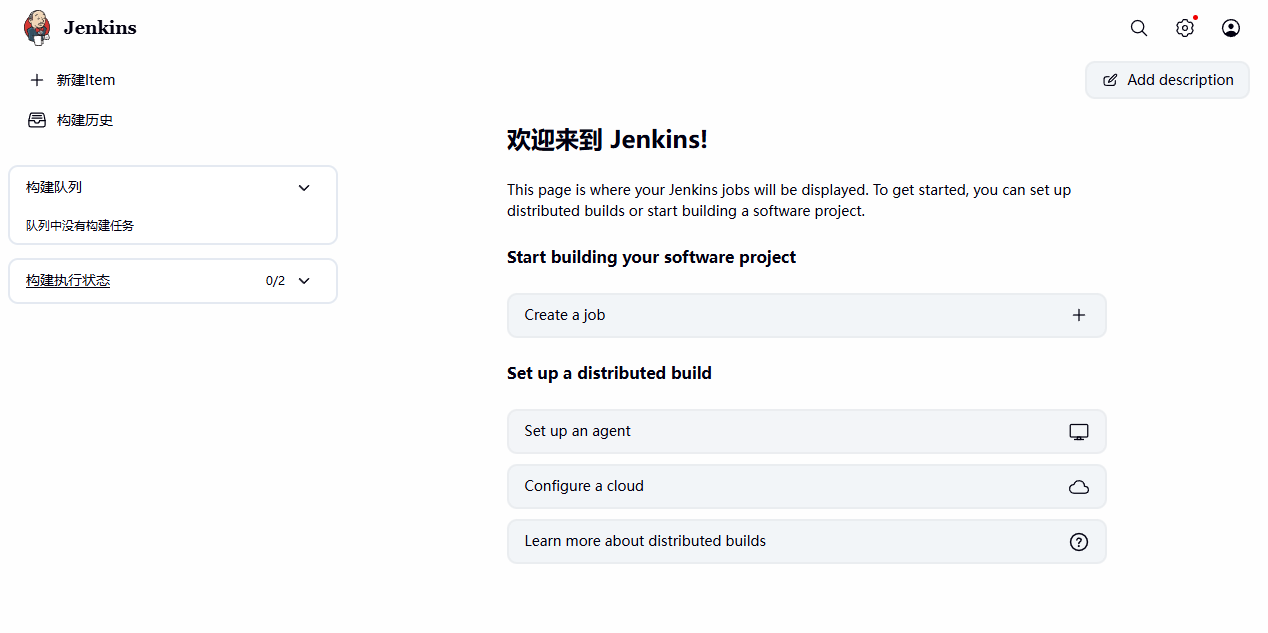Select the monitor icon on Set up an agent

pyautogui.click(x=1079, y=431)
